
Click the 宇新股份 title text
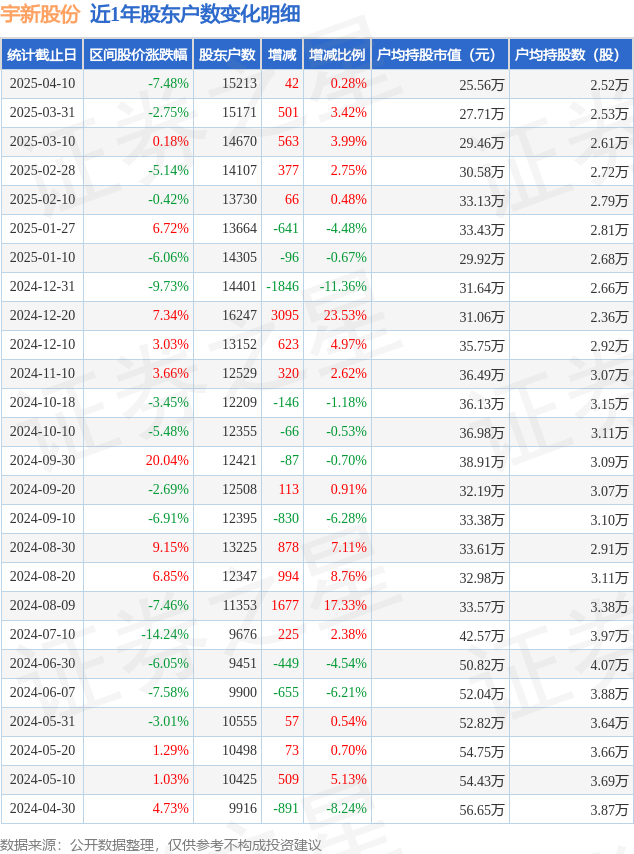coord(40,14)
